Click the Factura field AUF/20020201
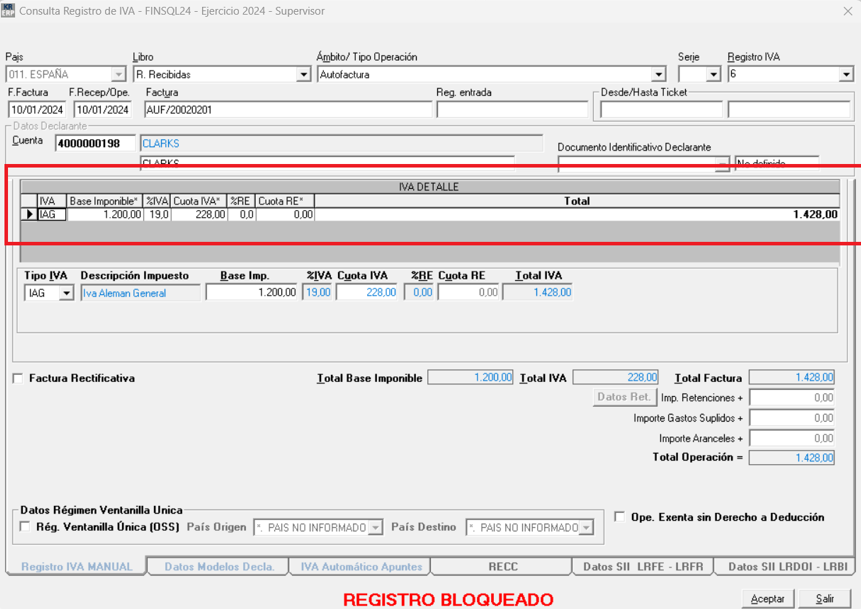The image size is (861, 609). 288,110
